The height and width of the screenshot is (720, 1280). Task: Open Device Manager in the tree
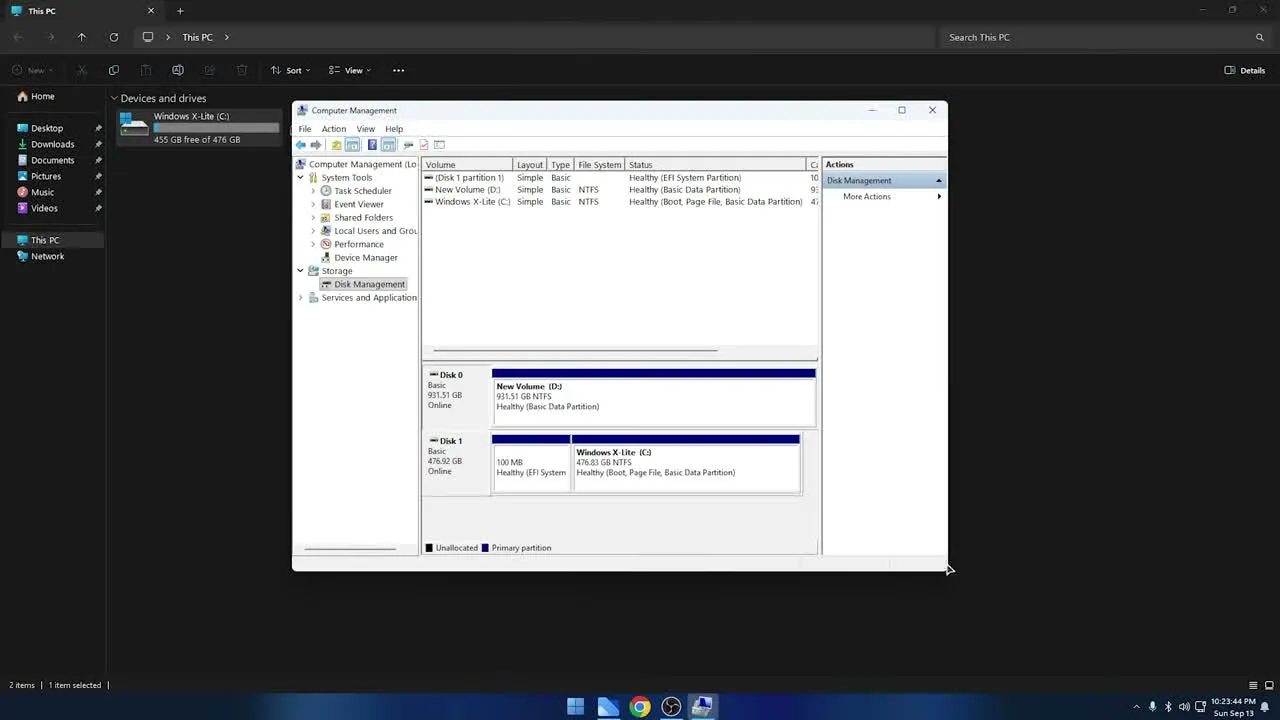pyautogui.click(x=365, y=258)
